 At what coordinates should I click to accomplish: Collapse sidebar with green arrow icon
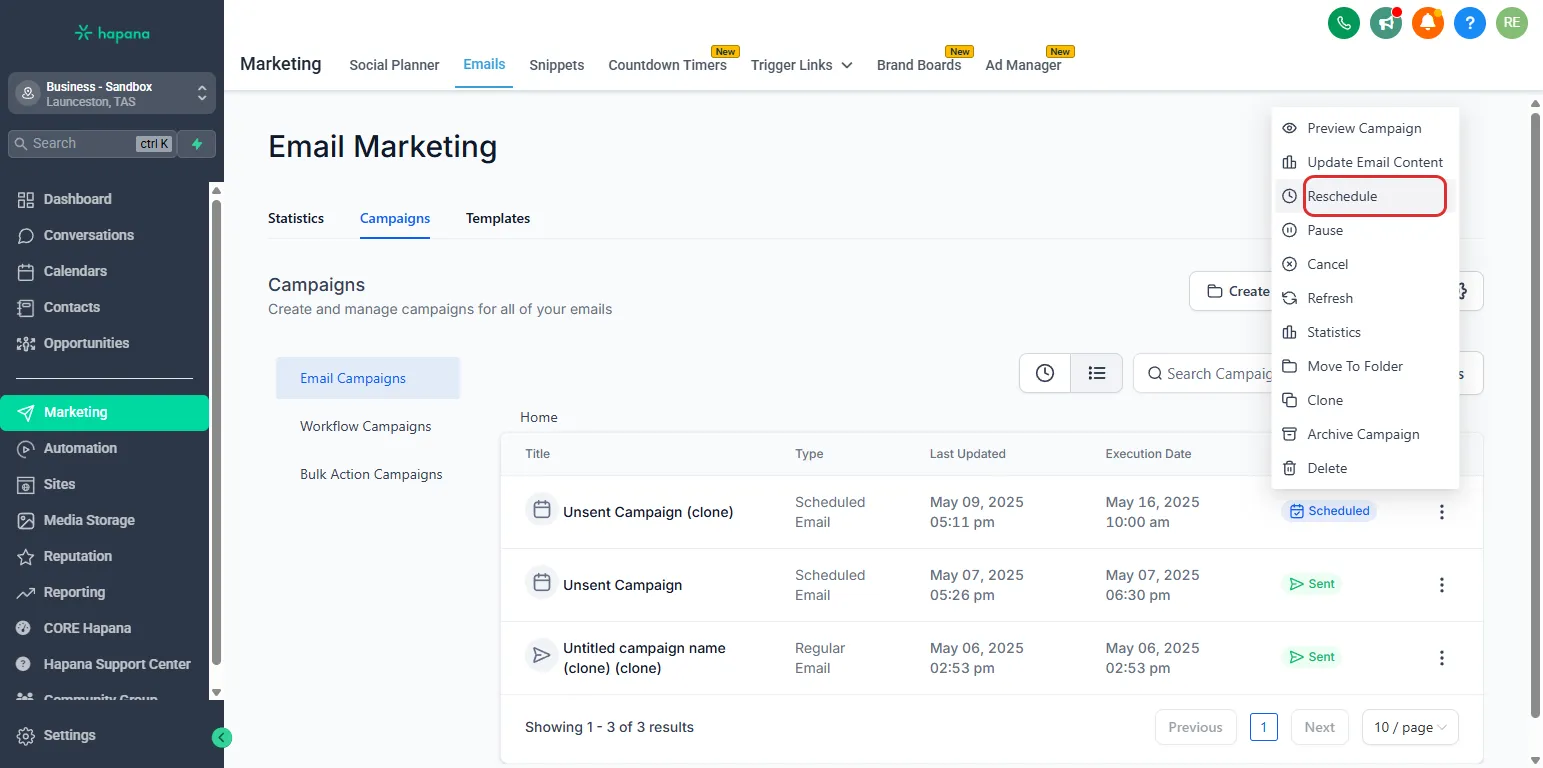tap(222, 738)
